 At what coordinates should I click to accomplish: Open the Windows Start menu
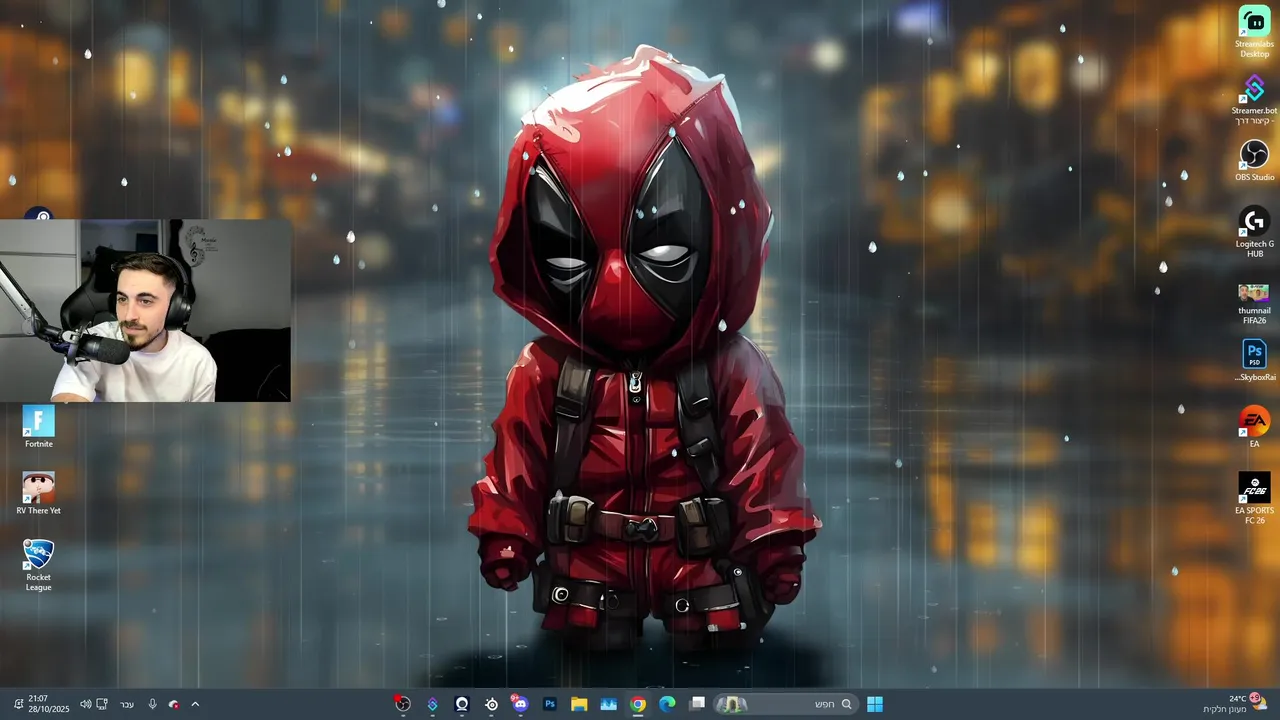tap(875, 704)
